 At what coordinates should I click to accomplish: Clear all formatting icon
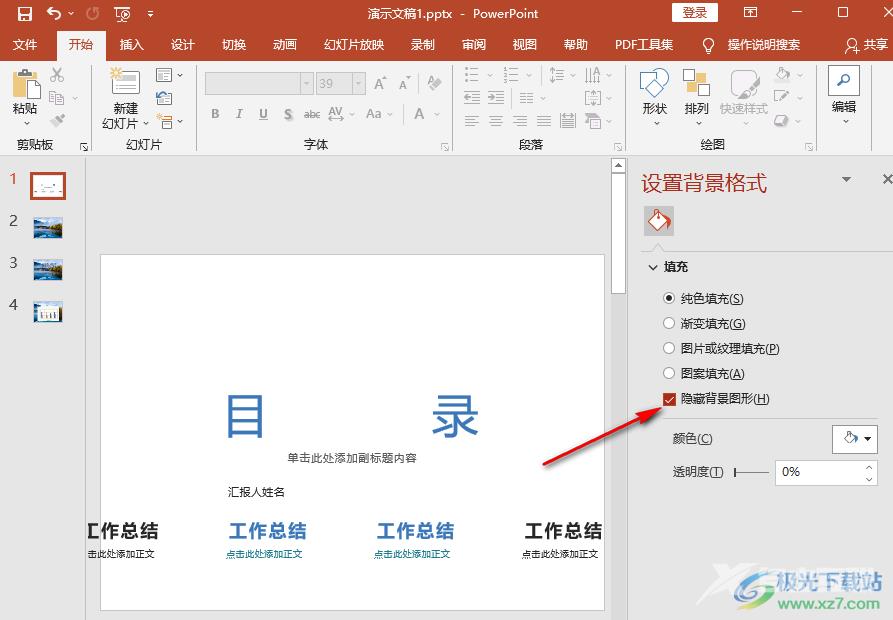pos(434,83)
